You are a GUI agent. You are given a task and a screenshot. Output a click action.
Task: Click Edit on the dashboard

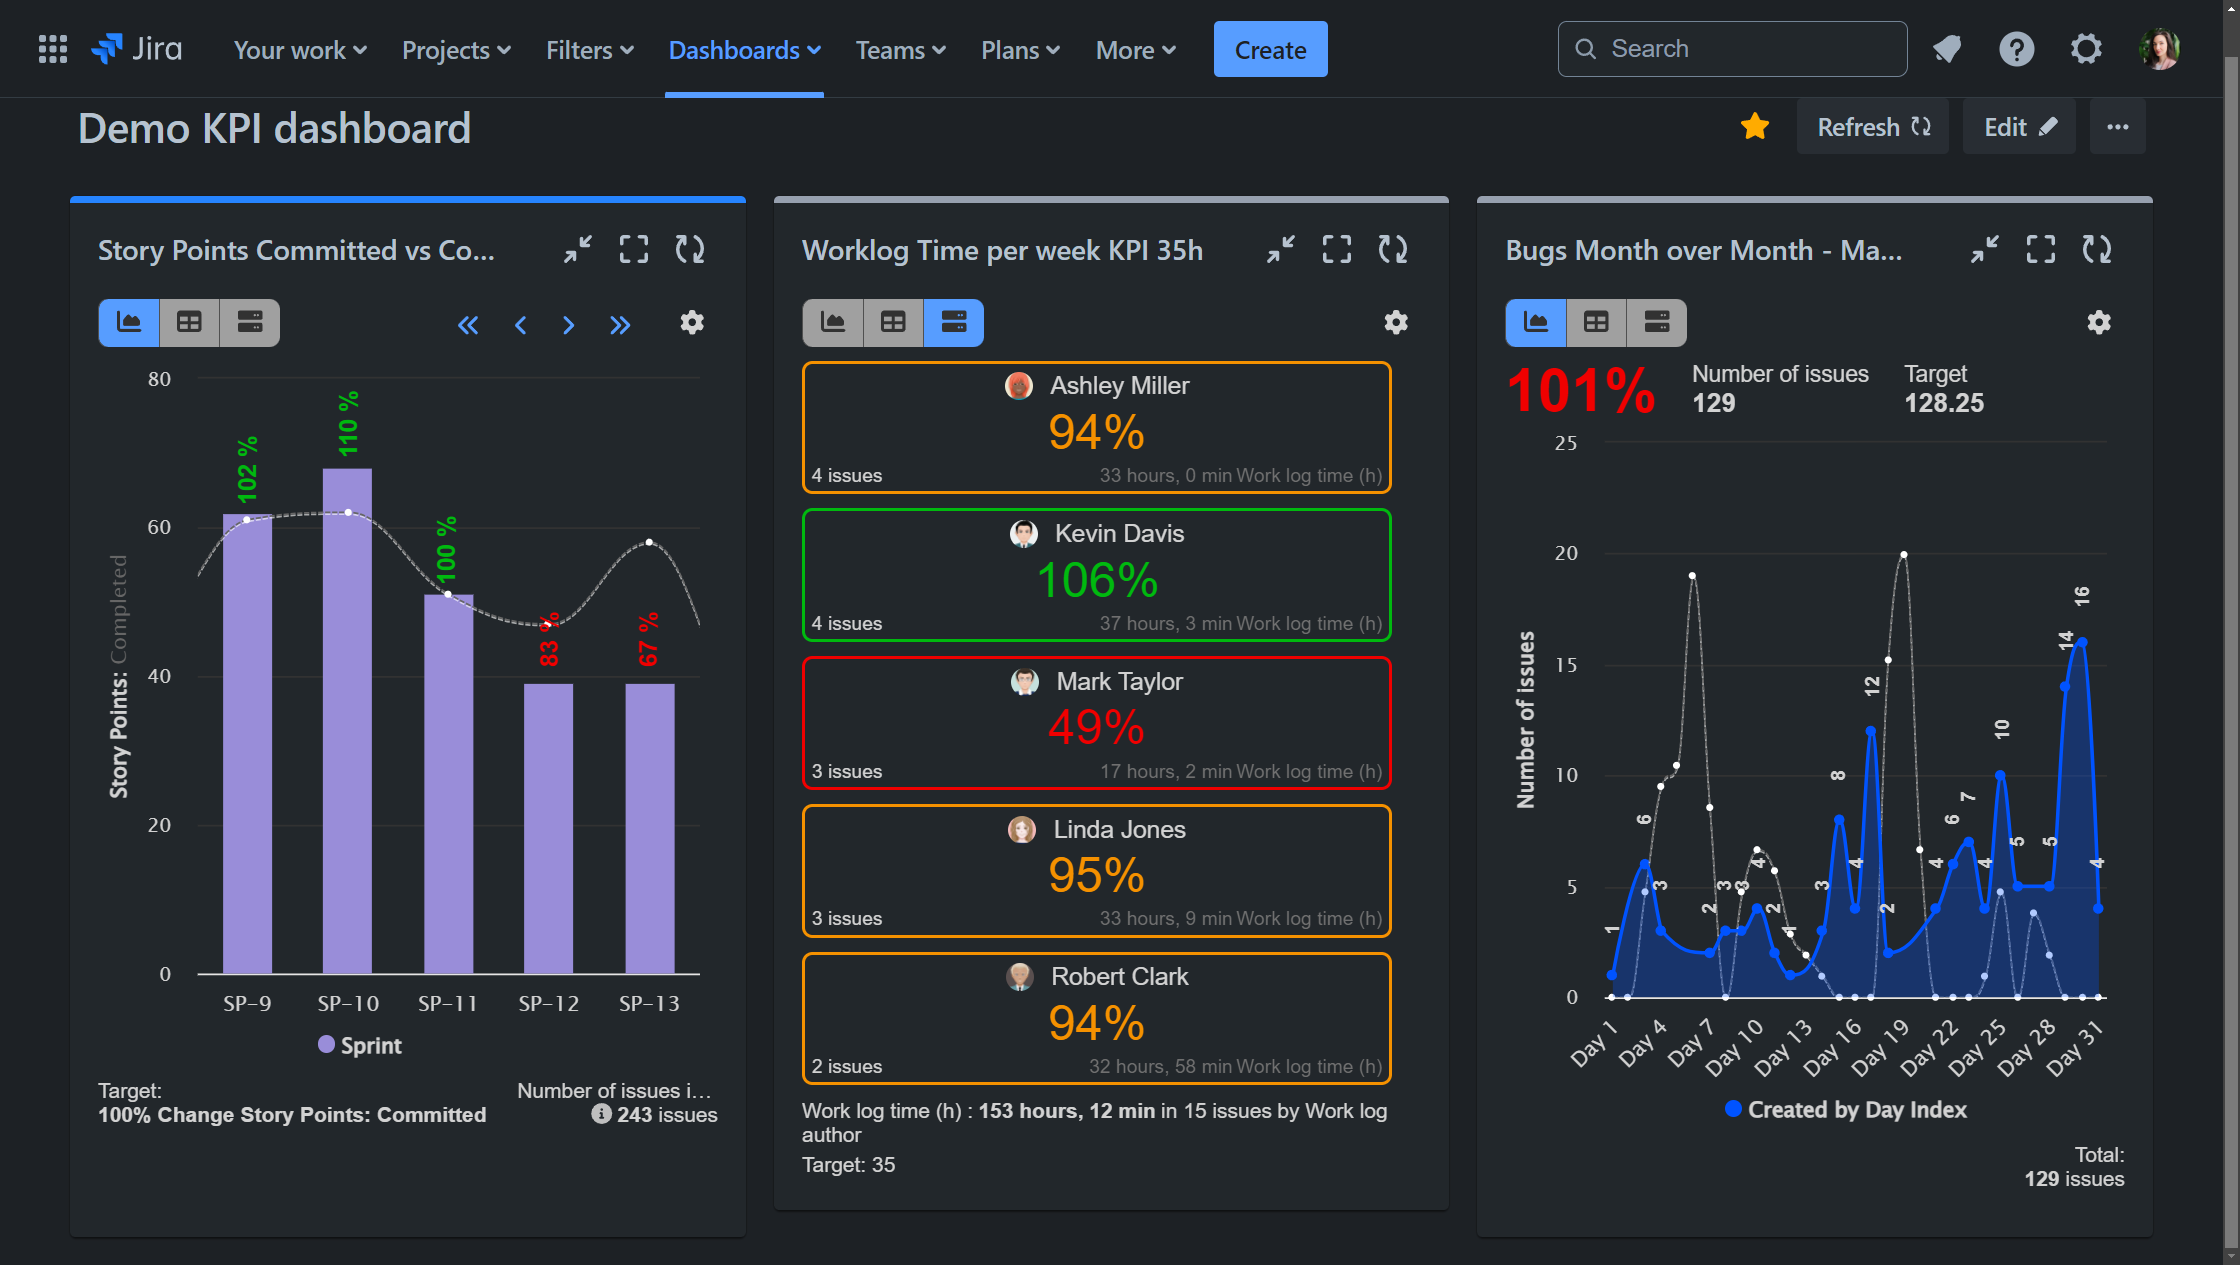point(2018,126)
